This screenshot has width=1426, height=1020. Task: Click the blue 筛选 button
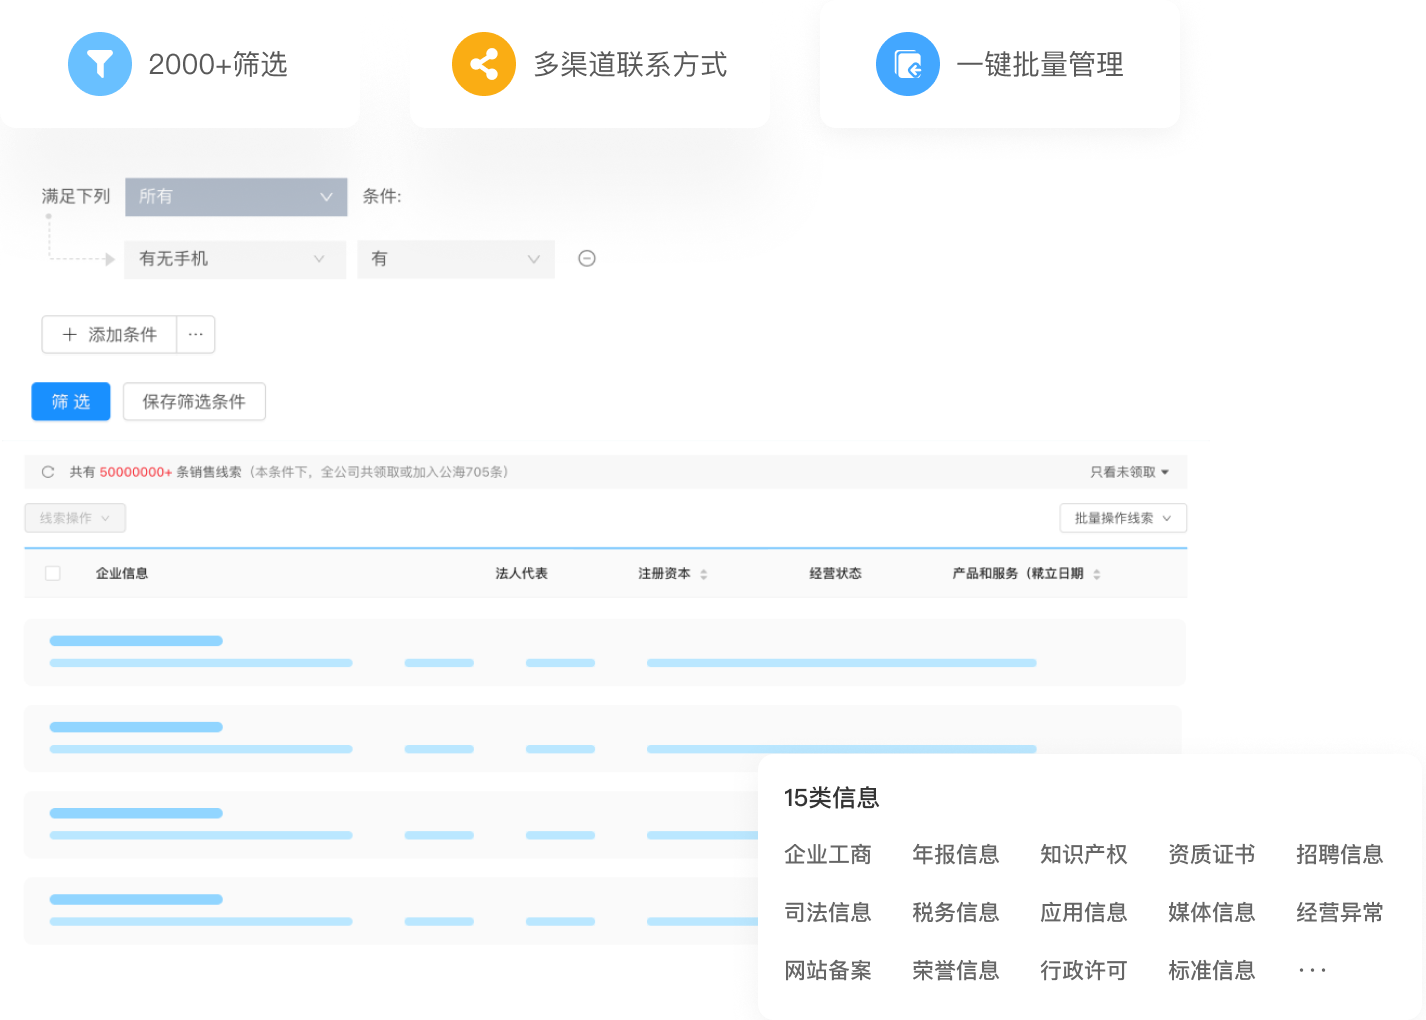click(x=70, y=401)
